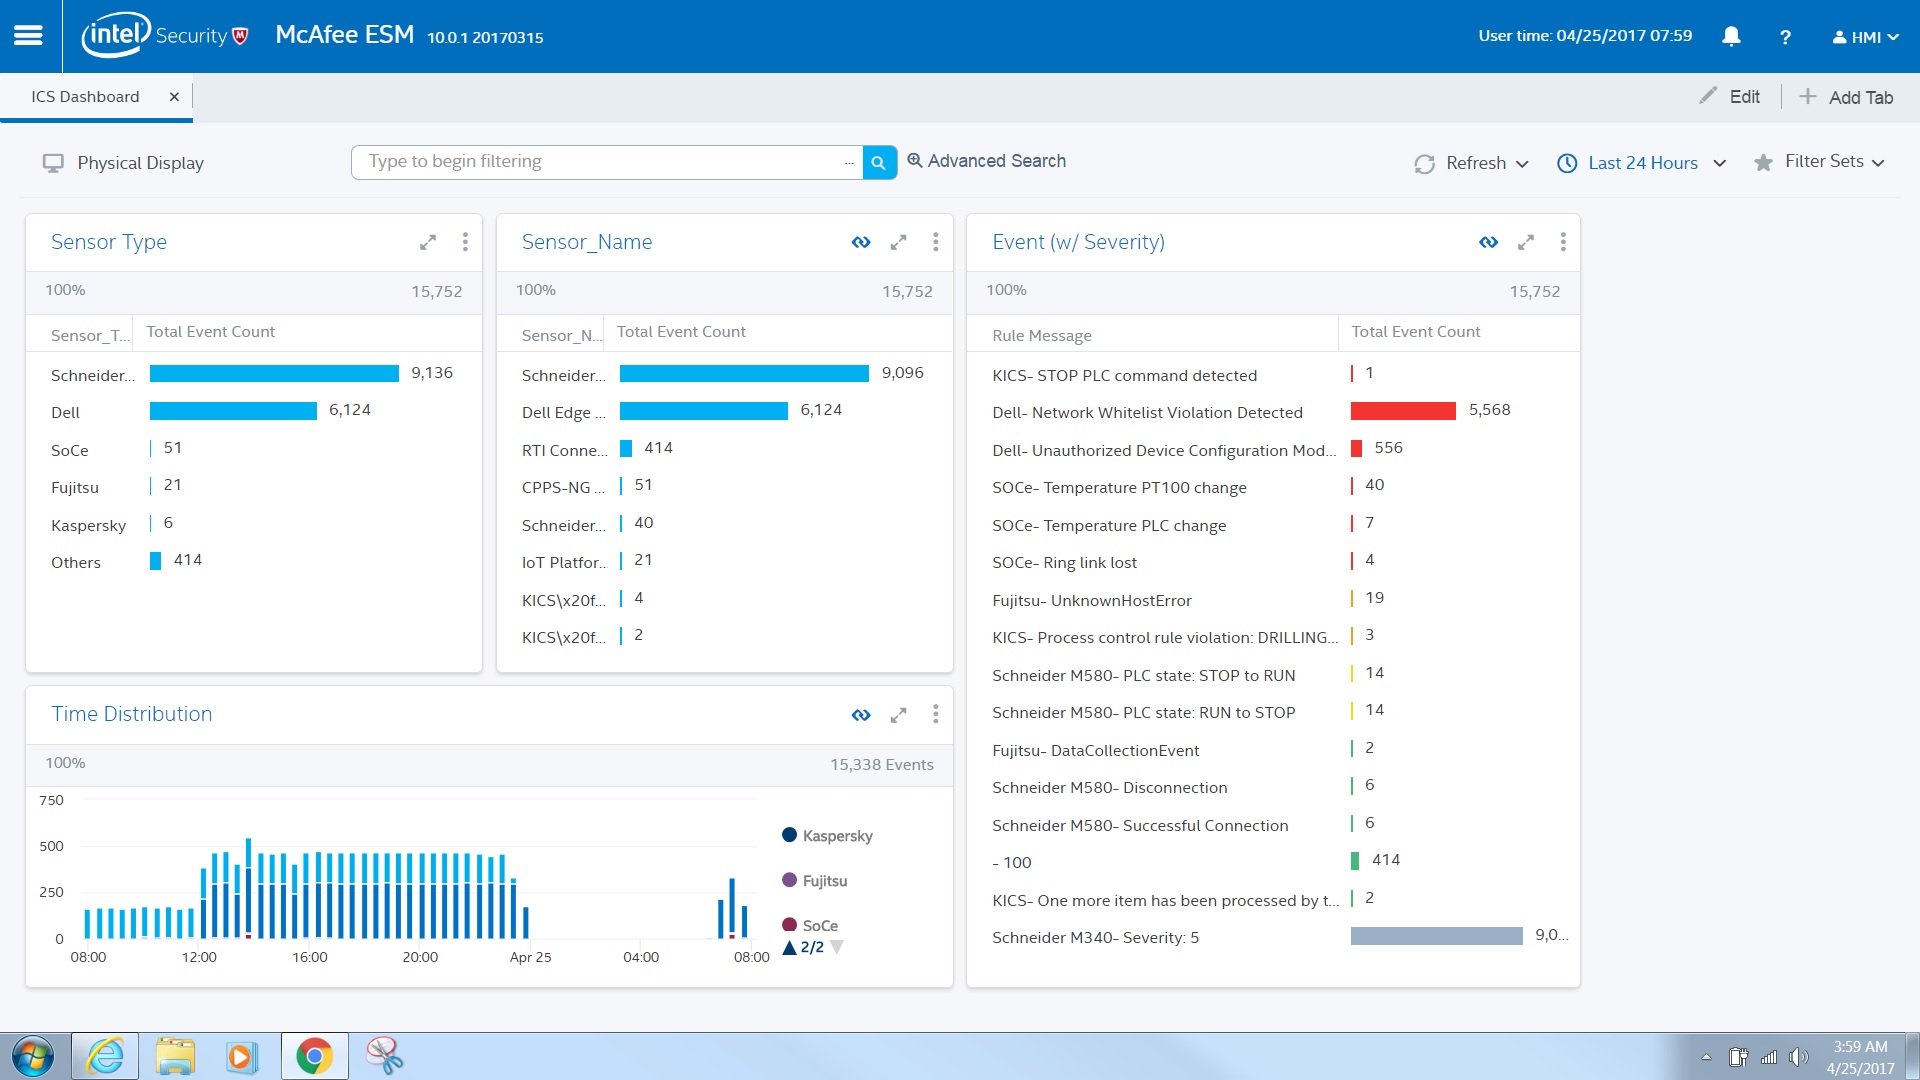Open the filter field ellipsis options

click(849, 163)
